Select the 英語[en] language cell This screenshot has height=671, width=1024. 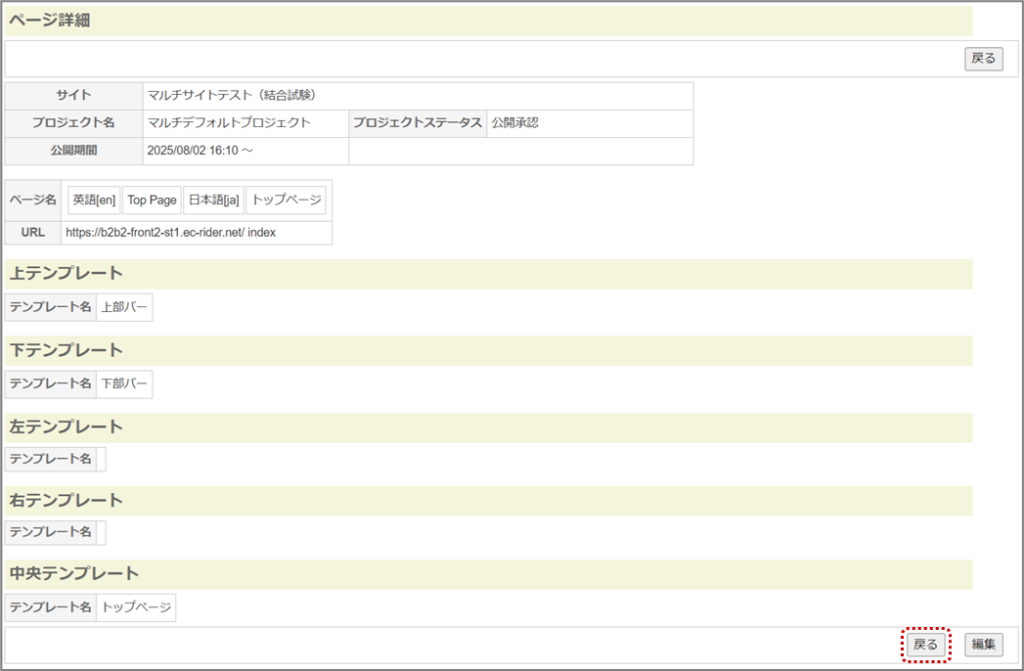click(94, 200)
